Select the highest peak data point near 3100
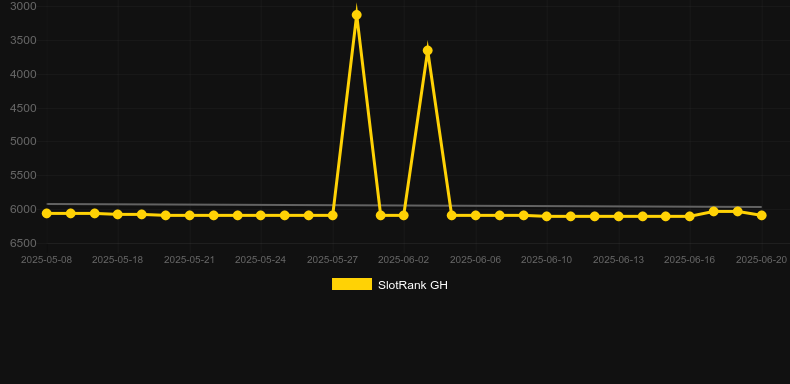This screenshot has width=790, height=384. [357, 15]
